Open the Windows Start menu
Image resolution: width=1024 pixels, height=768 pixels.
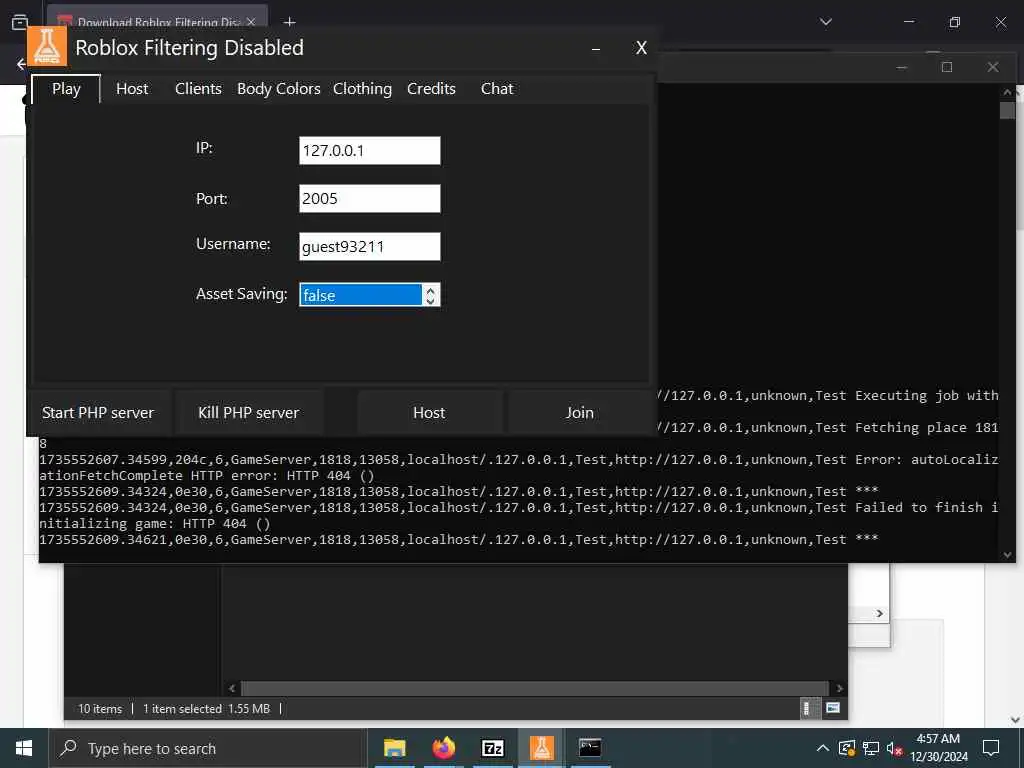pyautogui.click(x=24, y=748)
